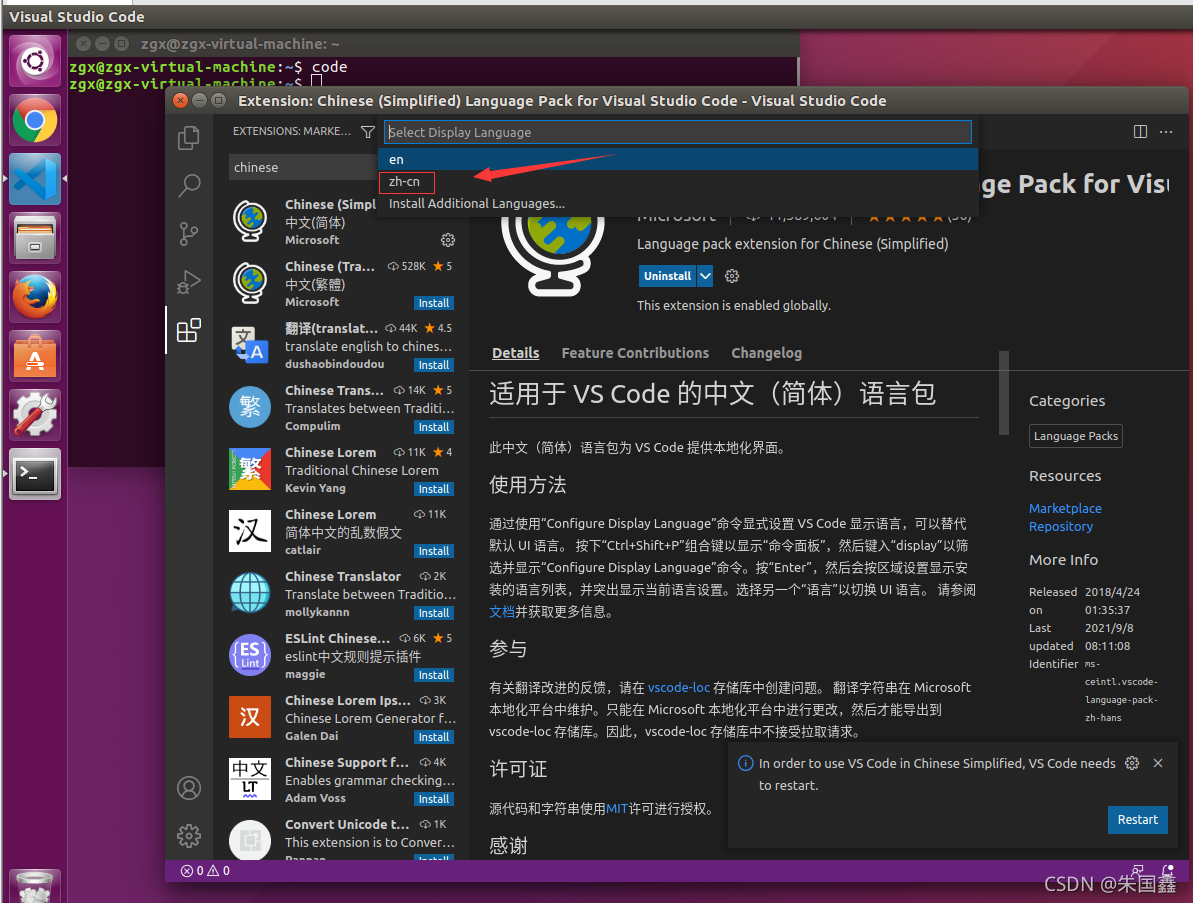
Task: Install the translate english to chinese extension
Action: click(434, 365)
